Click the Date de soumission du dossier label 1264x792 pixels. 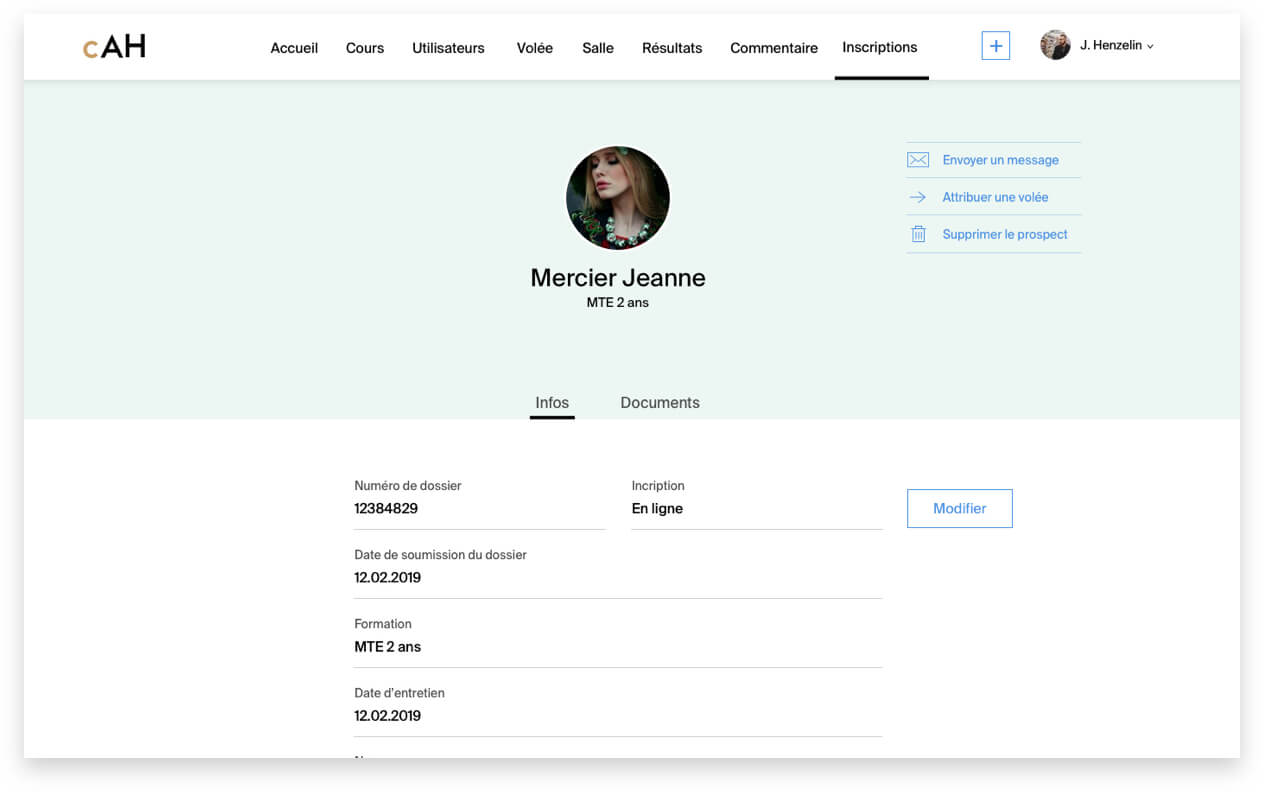point(440,555)
